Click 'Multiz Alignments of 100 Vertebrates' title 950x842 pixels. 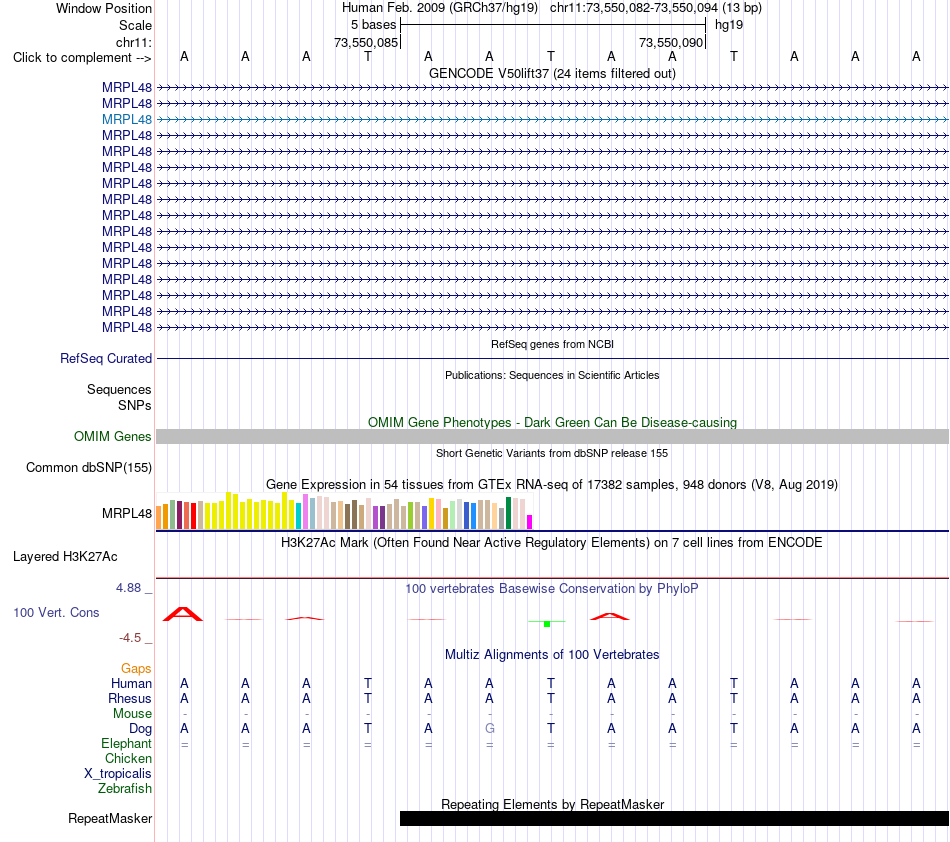552,654
